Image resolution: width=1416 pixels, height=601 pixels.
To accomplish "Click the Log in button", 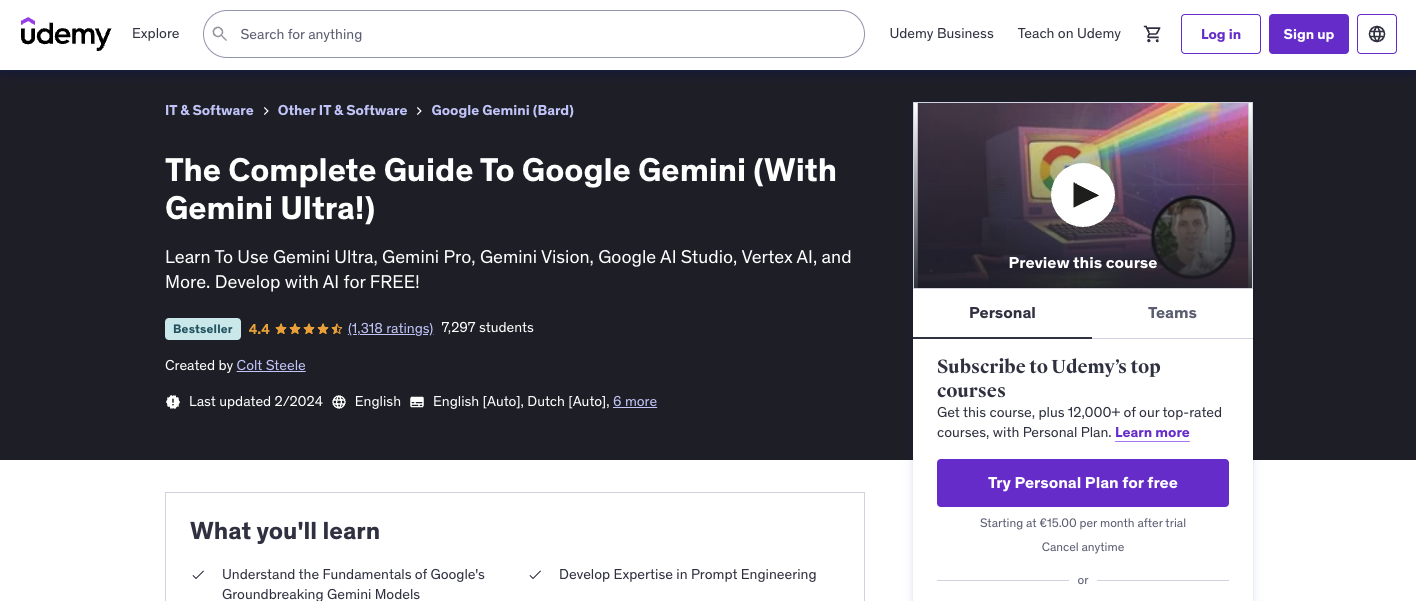I will pos(1220,33).
